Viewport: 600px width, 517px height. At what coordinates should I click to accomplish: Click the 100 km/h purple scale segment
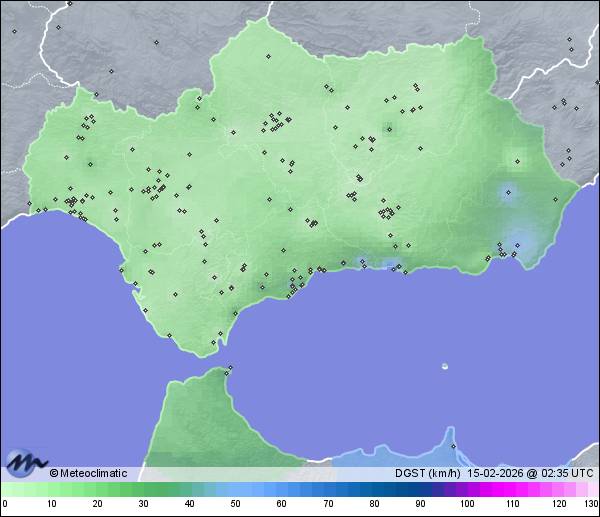pos(466,489)
